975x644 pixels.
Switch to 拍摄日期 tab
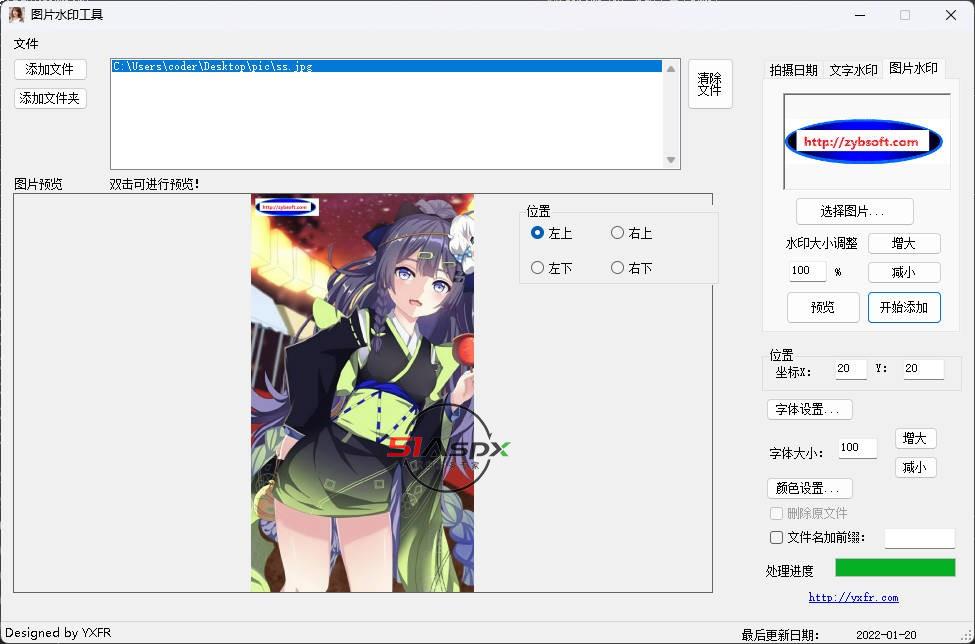tap(793, 70)
